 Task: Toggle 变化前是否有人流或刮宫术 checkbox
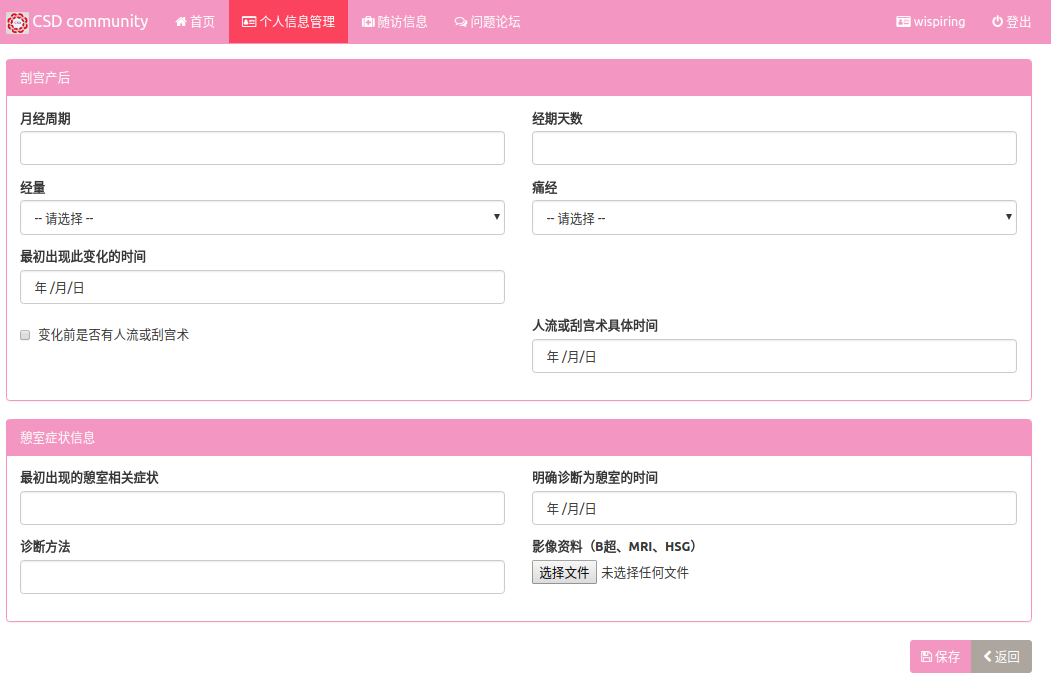coord(26,336)
